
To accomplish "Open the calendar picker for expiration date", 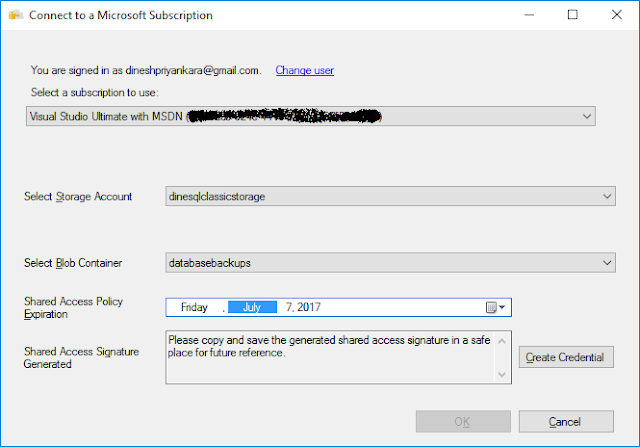I will click(497, 308).
